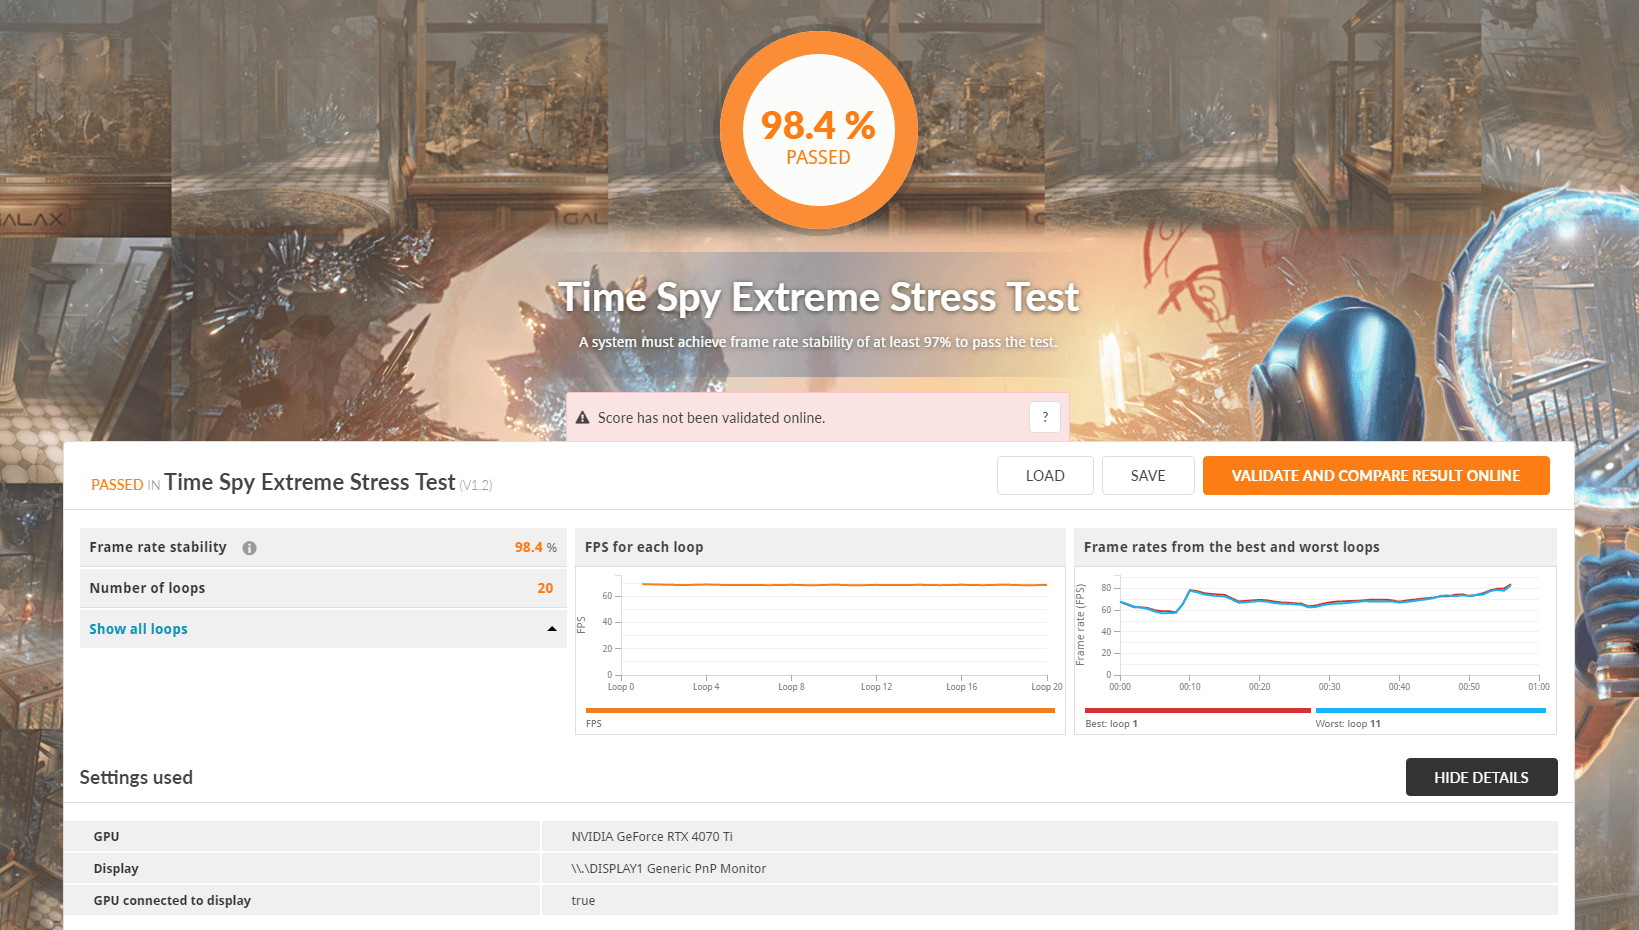The width and height of the screenshot is (1639, 930).
Task: Validate and compare result online
Action: (1376, 476)
